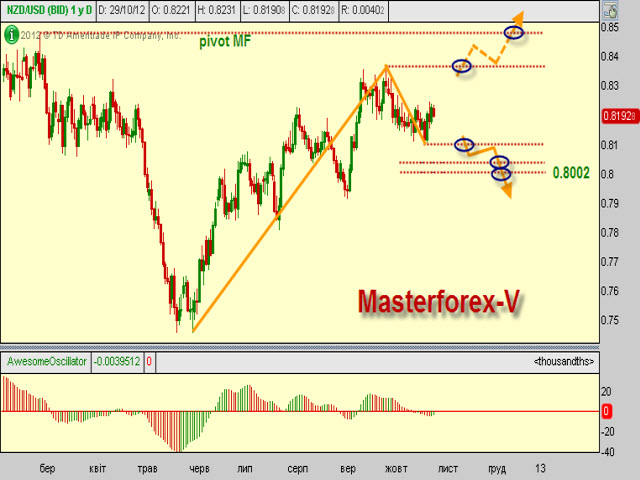Click the серп month label on the time axis
Screen dimensions: 640x480
coord(298,469)
